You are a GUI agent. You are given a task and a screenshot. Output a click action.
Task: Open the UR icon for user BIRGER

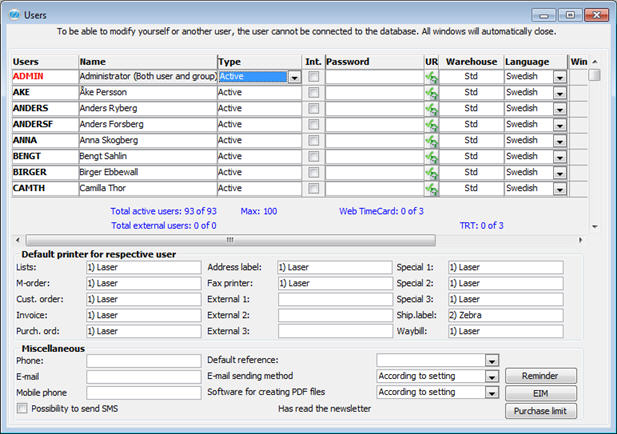(432, 173)
